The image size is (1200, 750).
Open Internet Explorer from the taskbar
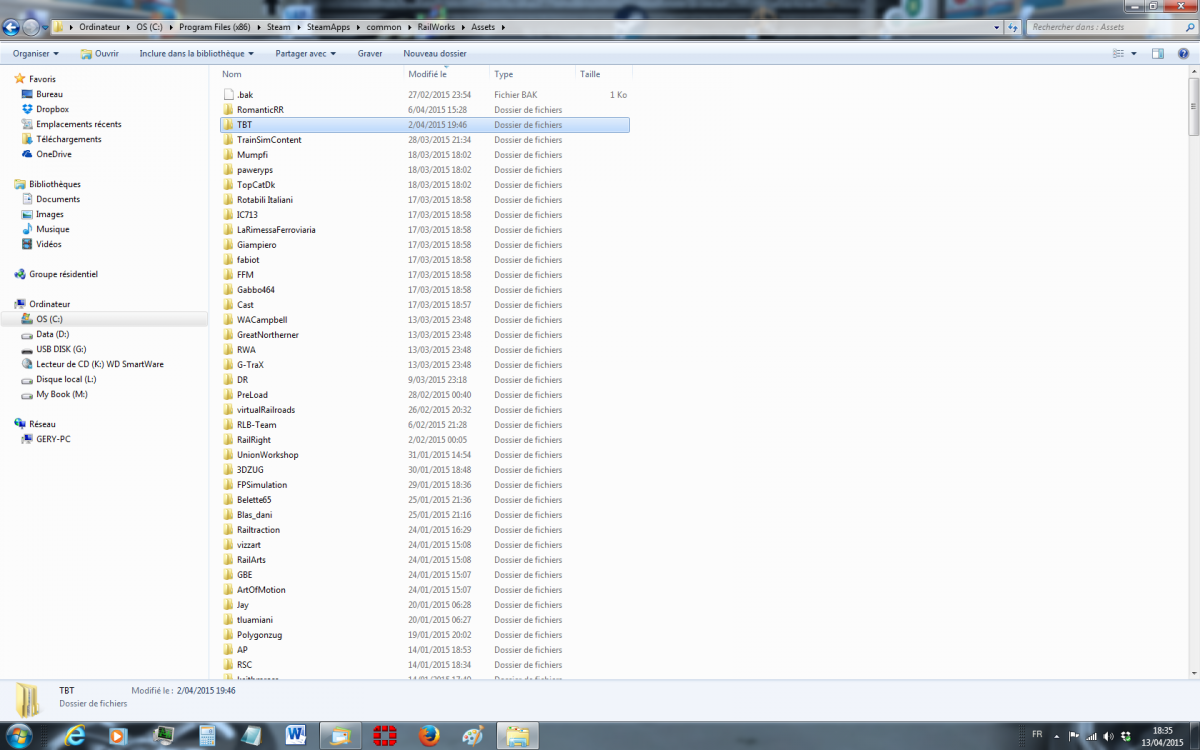pos(75,735)
